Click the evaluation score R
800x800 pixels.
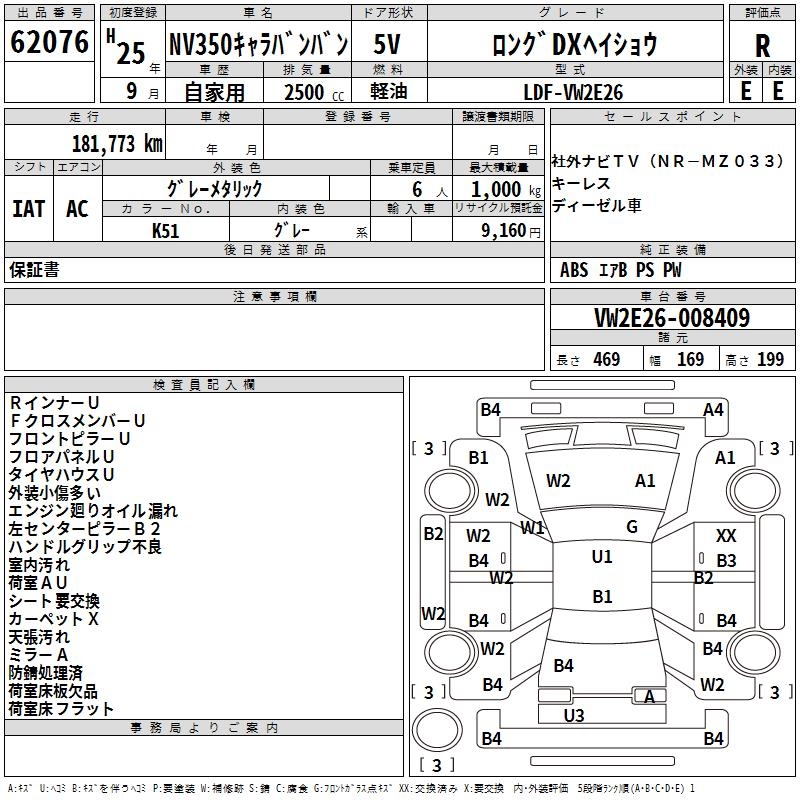(x=762, y=46)
